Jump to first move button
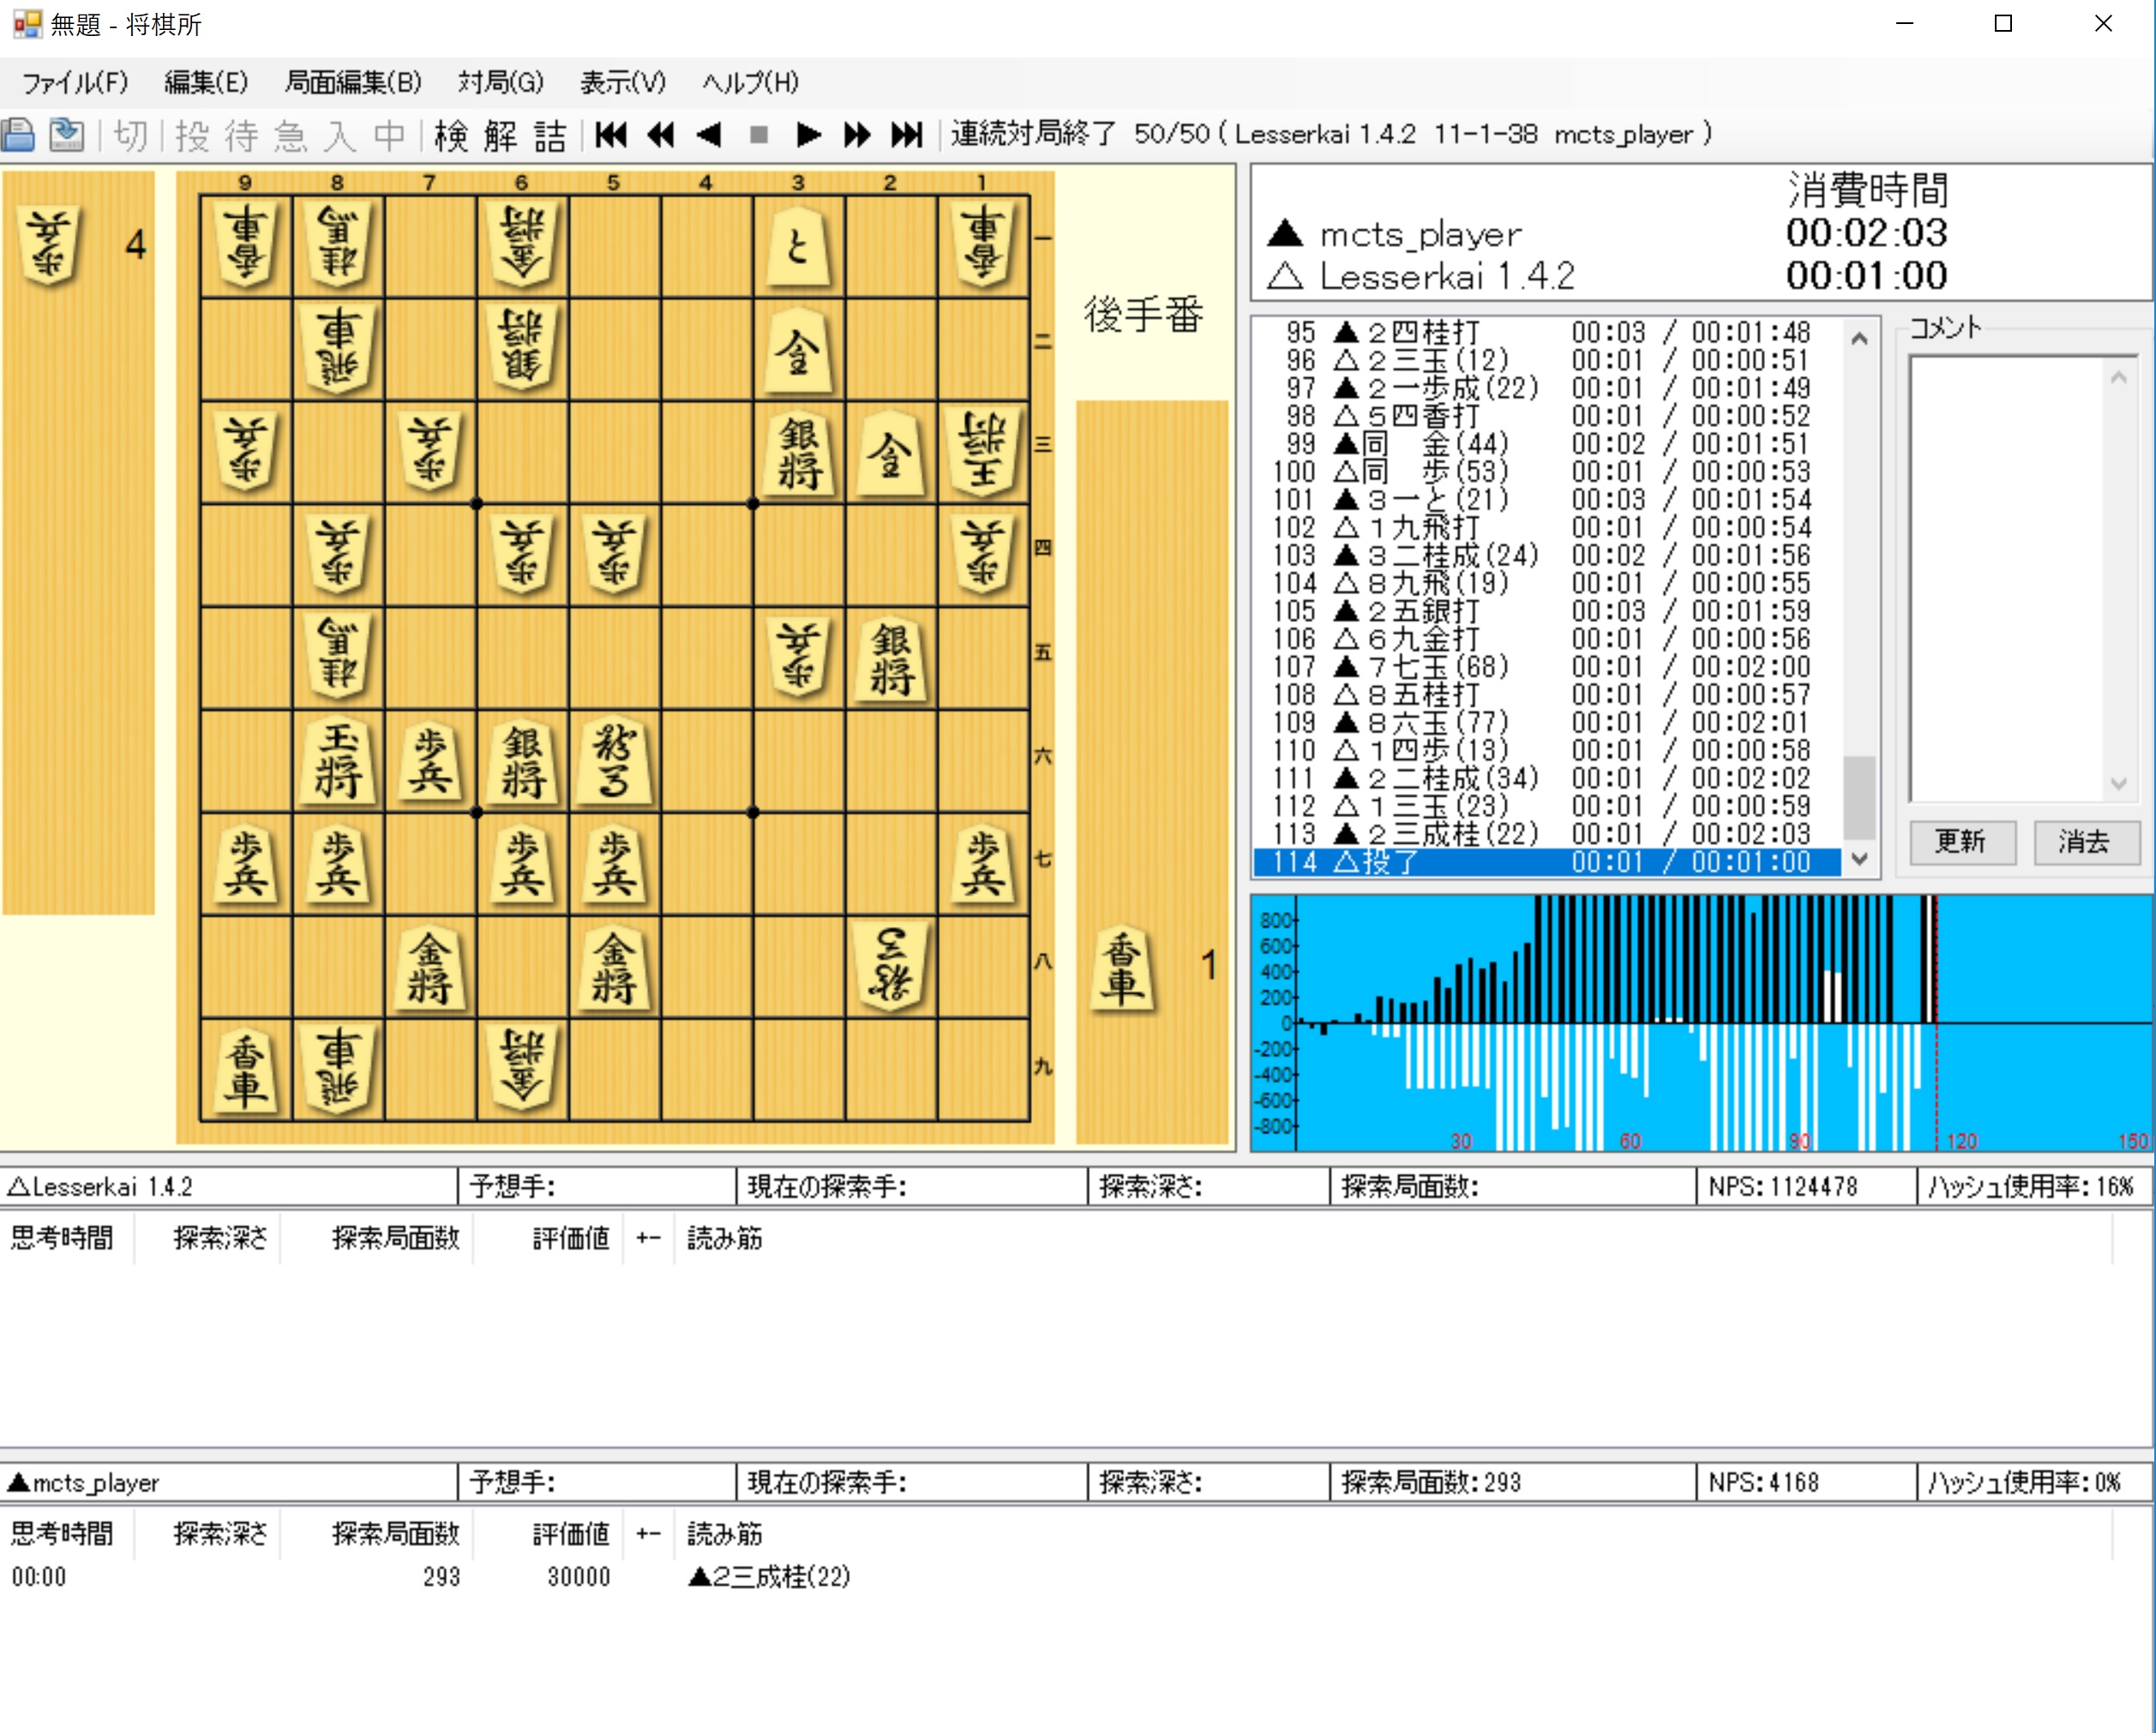Image resolution: width=2156 pixels, height=1733 pixels. (x=610, y=134)
